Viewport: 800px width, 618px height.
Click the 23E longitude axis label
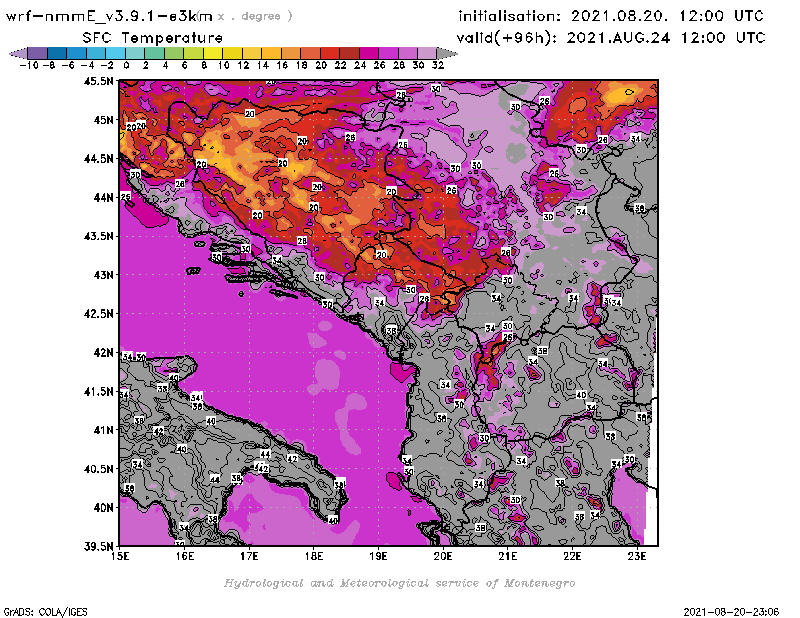coord(637,556)
